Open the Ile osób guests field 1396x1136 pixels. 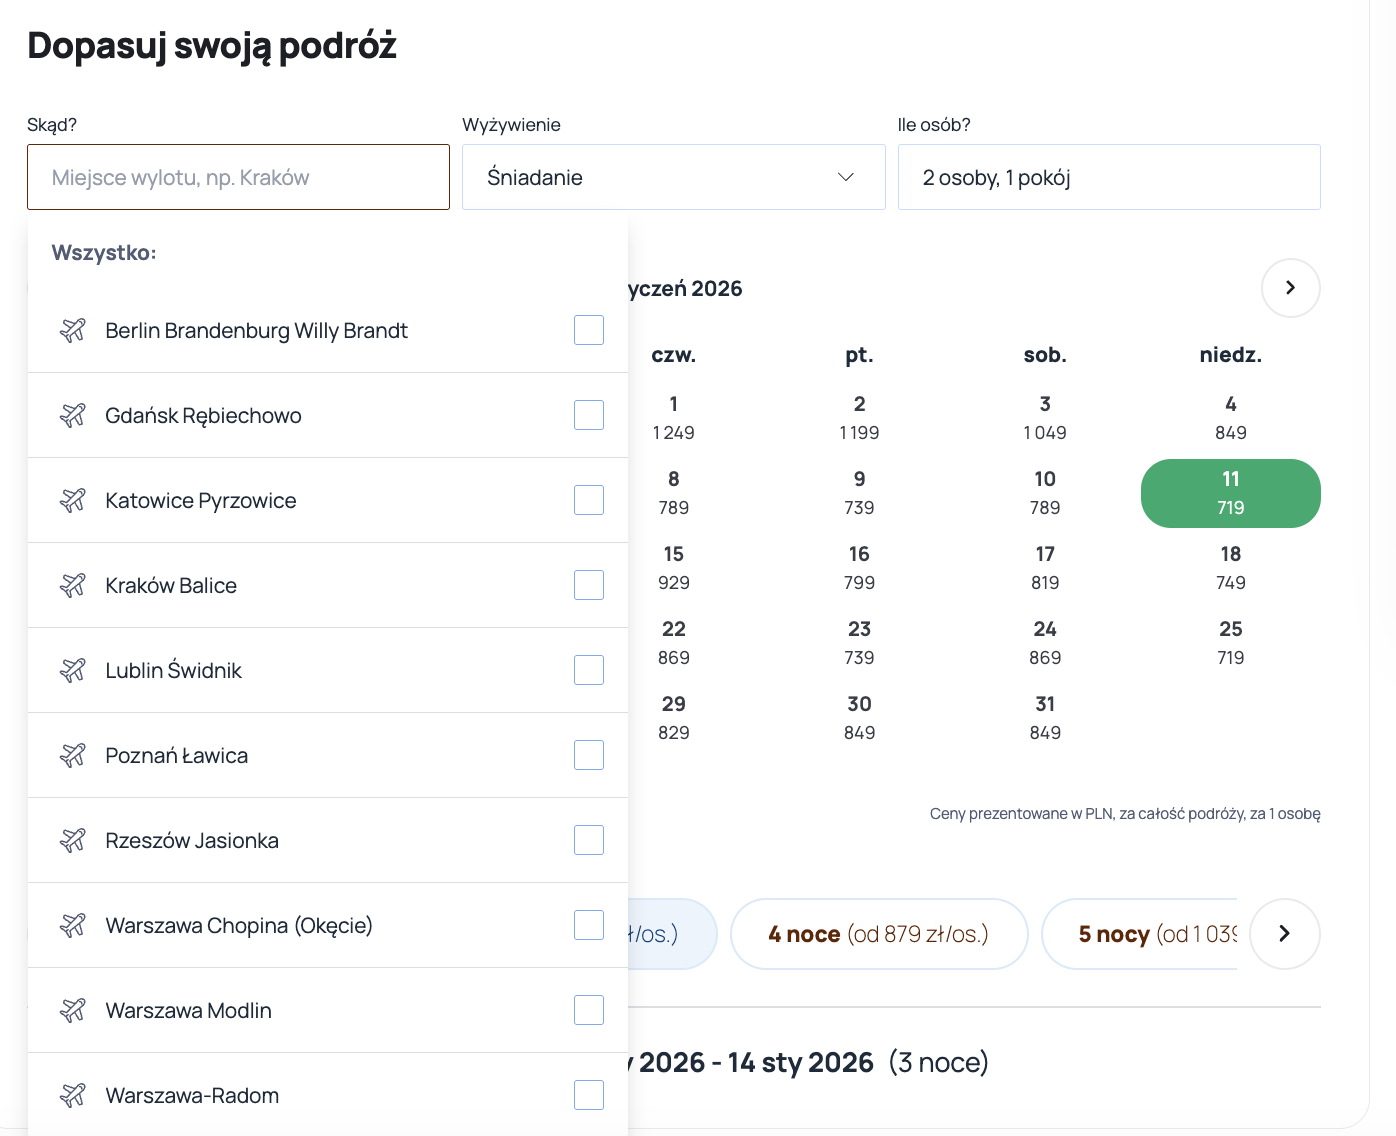pos(1108,177)
